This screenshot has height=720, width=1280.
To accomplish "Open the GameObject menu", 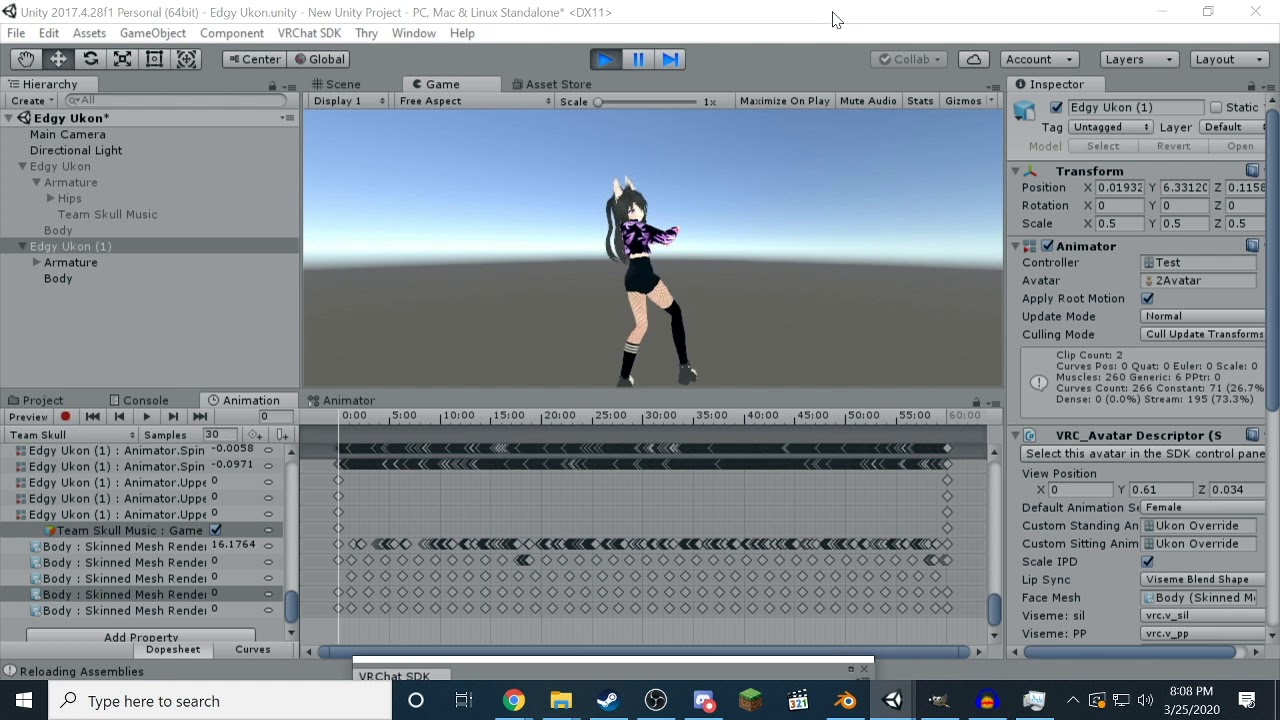I will point(152,33).
